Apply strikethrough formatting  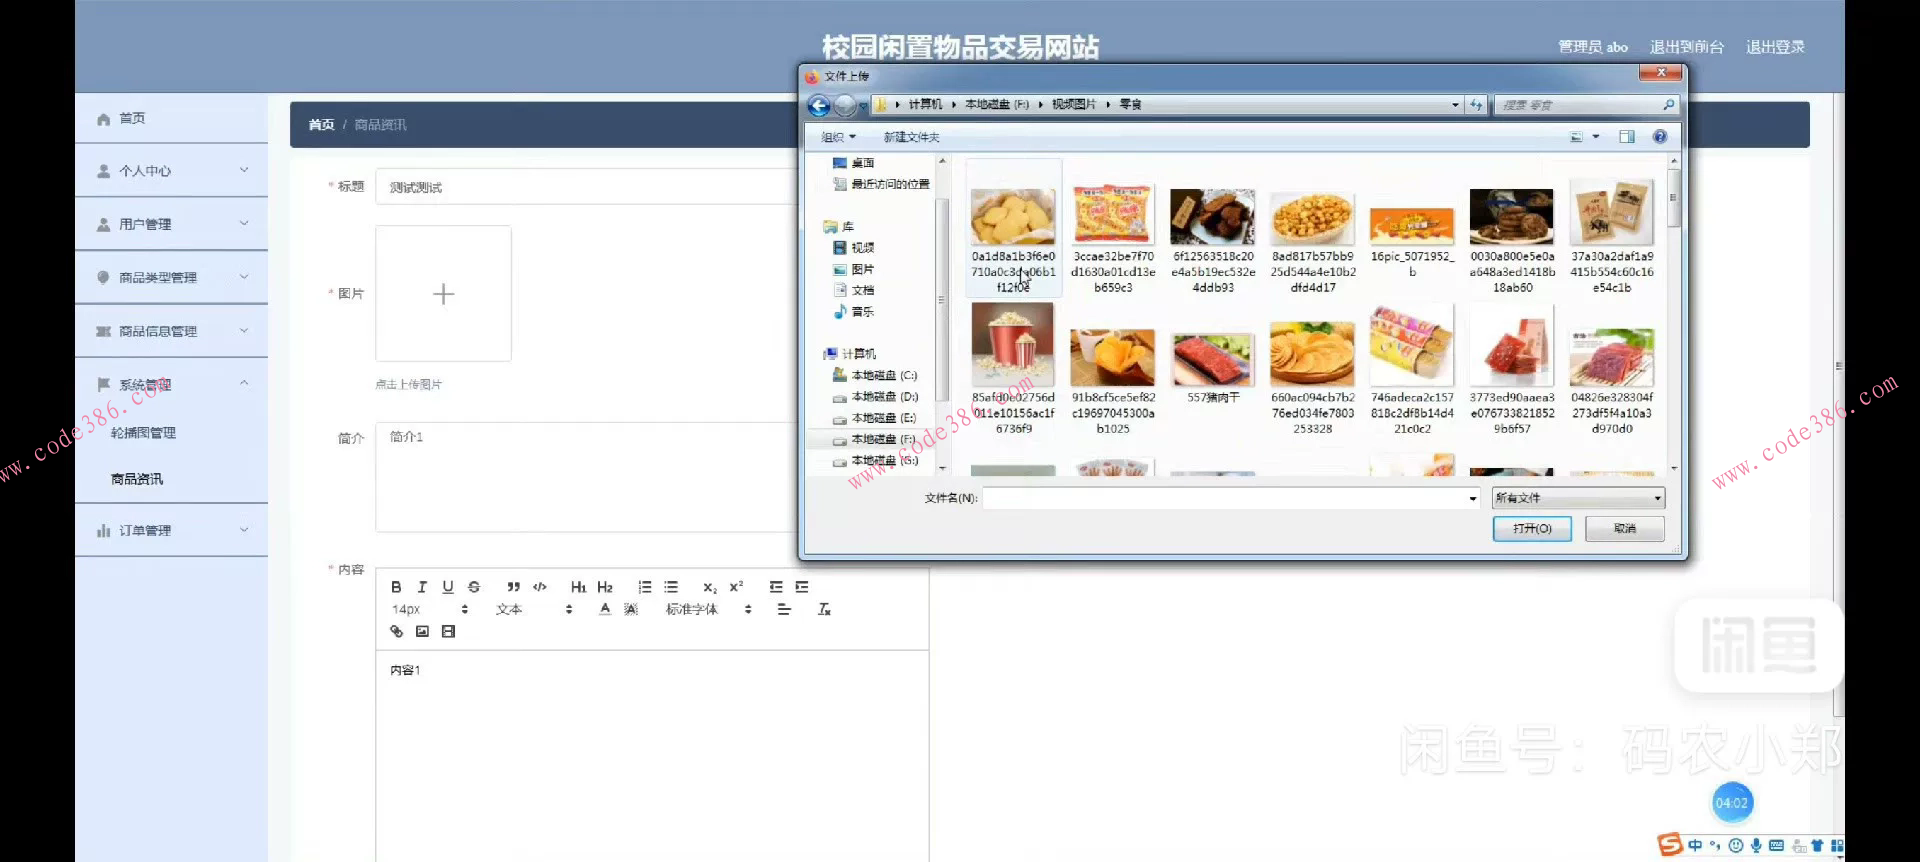[x=474, y=587]
